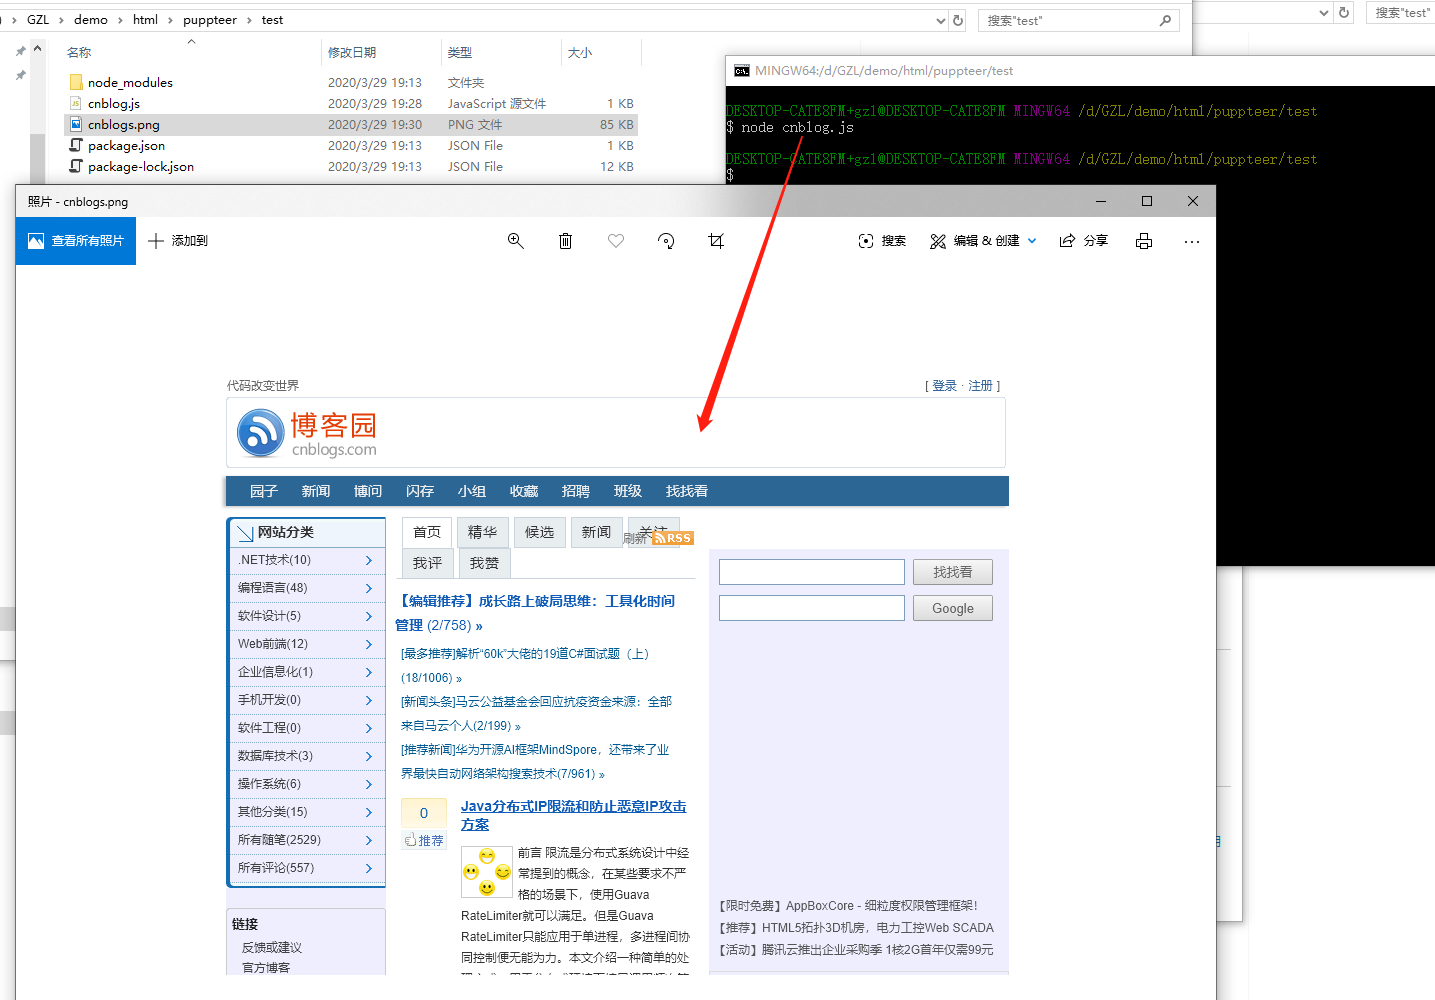
Task: Click the terminal title MINGW64:/d/GZL/demo/html/puppteer/test
Action: pos(884,71)
